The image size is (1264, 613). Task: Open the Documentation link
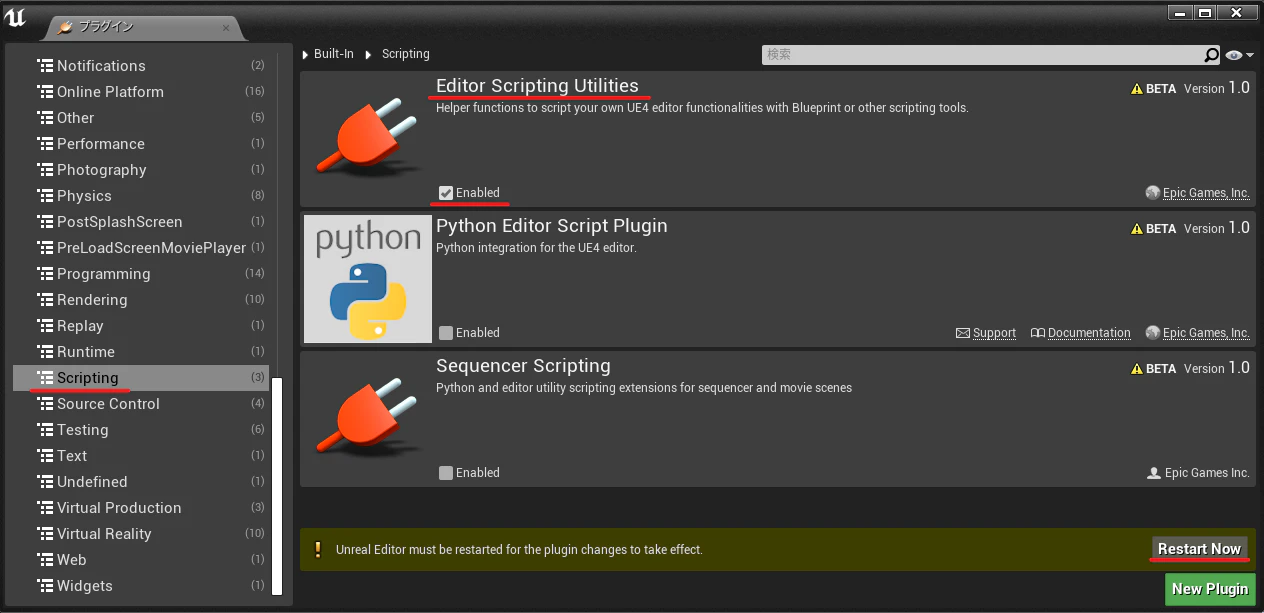click(1089, 333)
